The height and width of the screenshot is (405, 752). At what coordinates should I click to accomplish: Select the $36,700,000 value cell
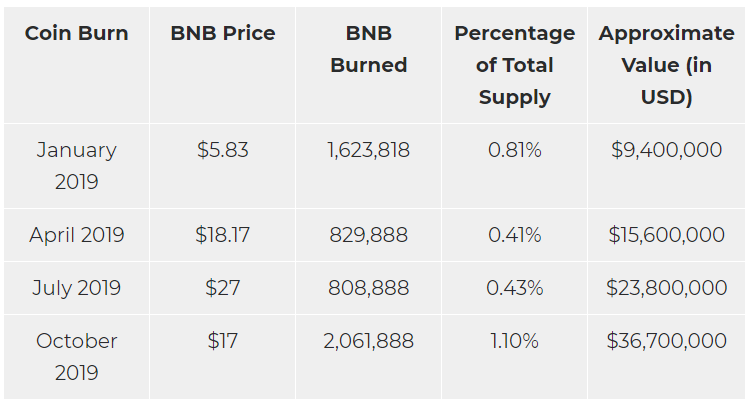pos(667,341)
